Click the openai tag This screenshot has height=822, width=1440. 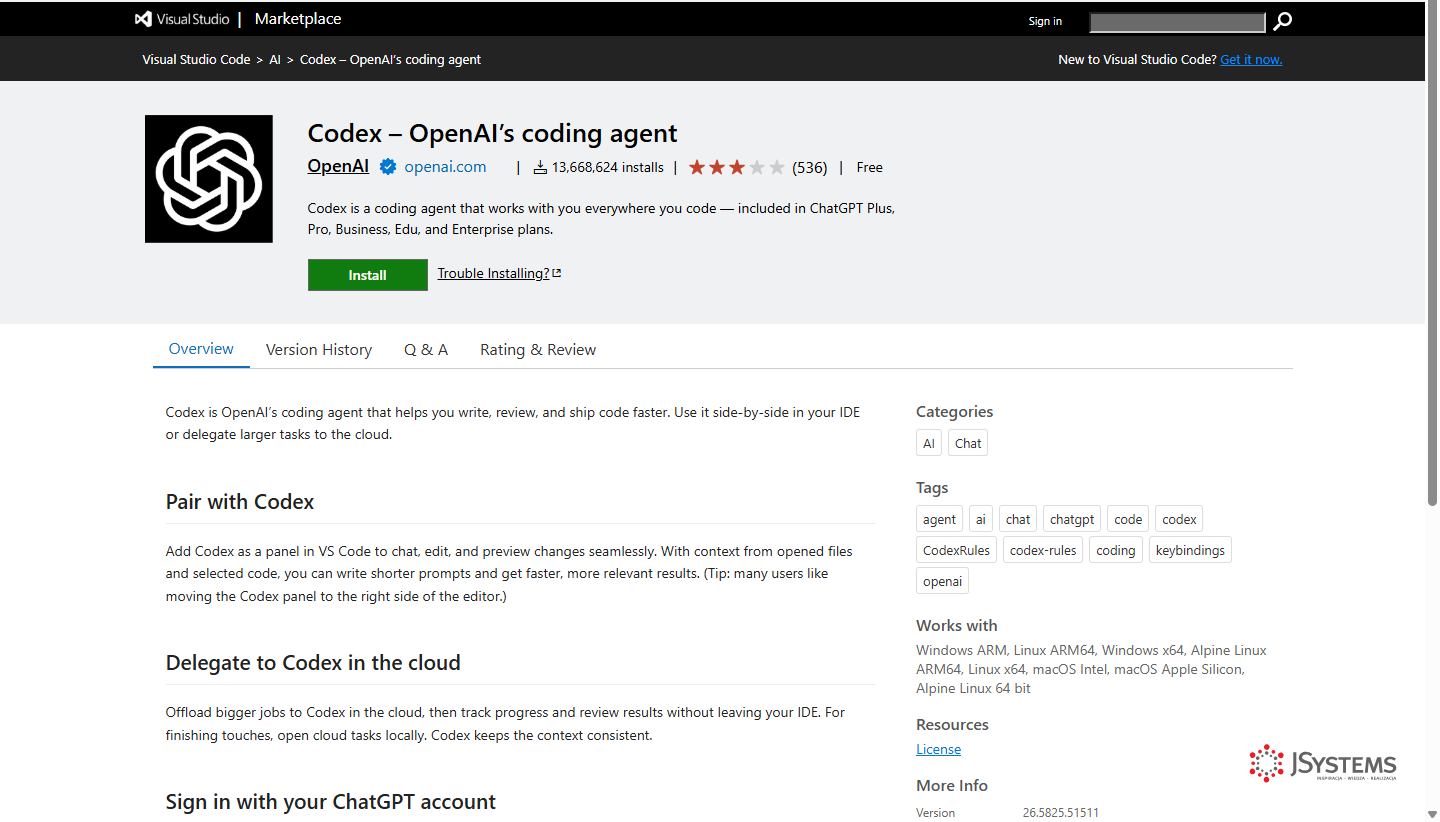[942, 581]
